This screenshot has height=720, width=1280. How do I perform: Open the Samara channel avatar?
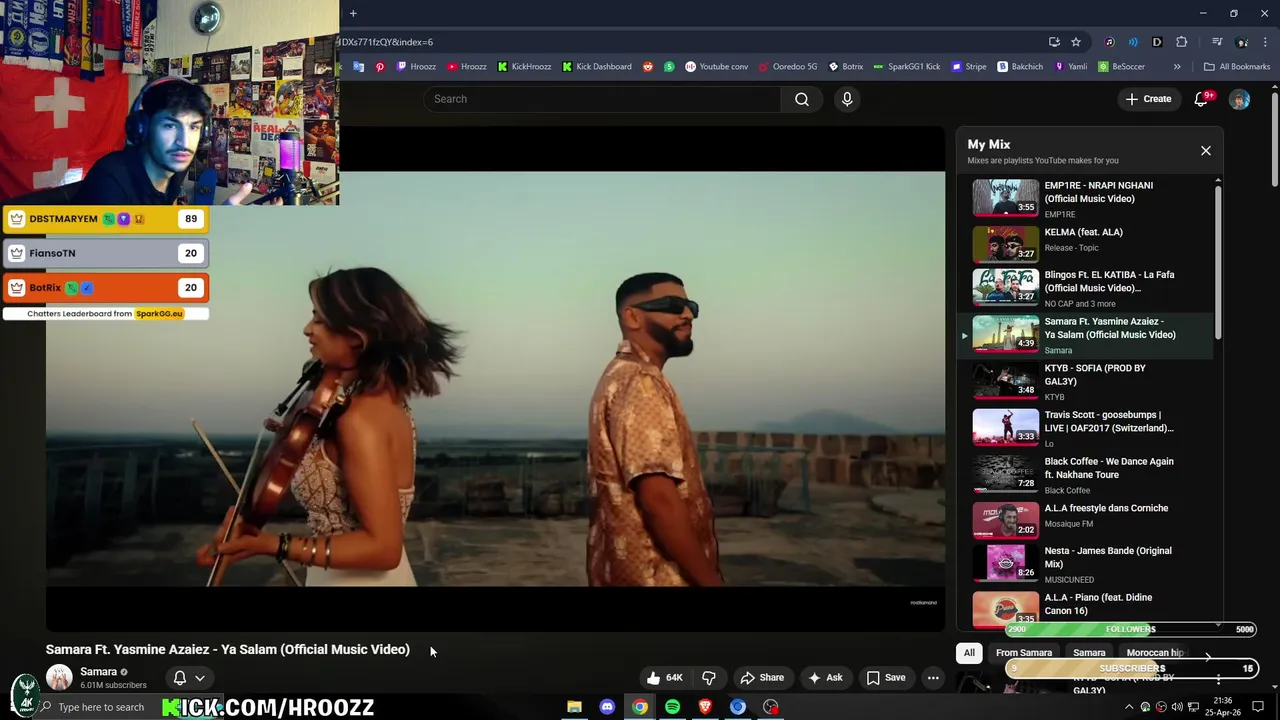[59, 677]
